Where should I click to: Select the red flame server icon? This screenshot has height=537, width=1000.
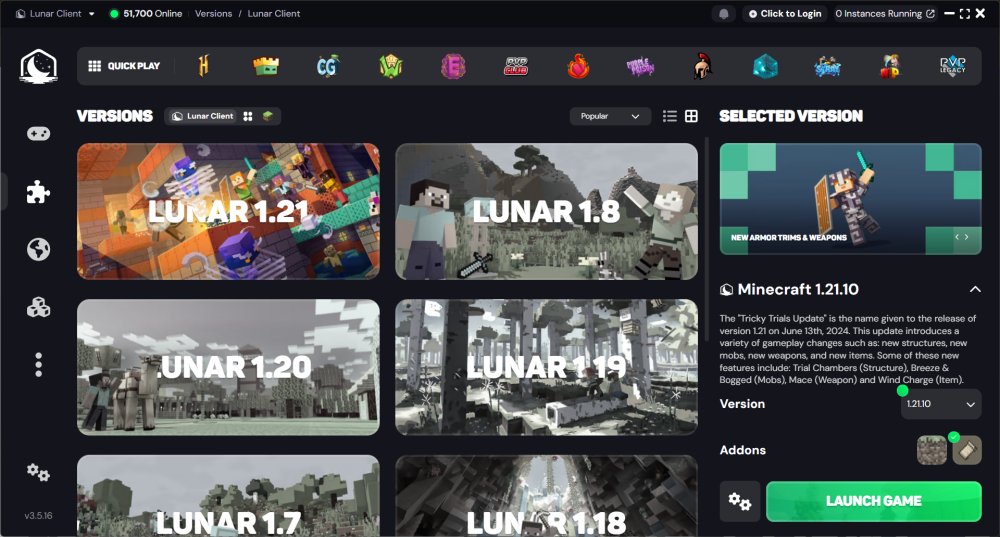click(x=578, y=66)
